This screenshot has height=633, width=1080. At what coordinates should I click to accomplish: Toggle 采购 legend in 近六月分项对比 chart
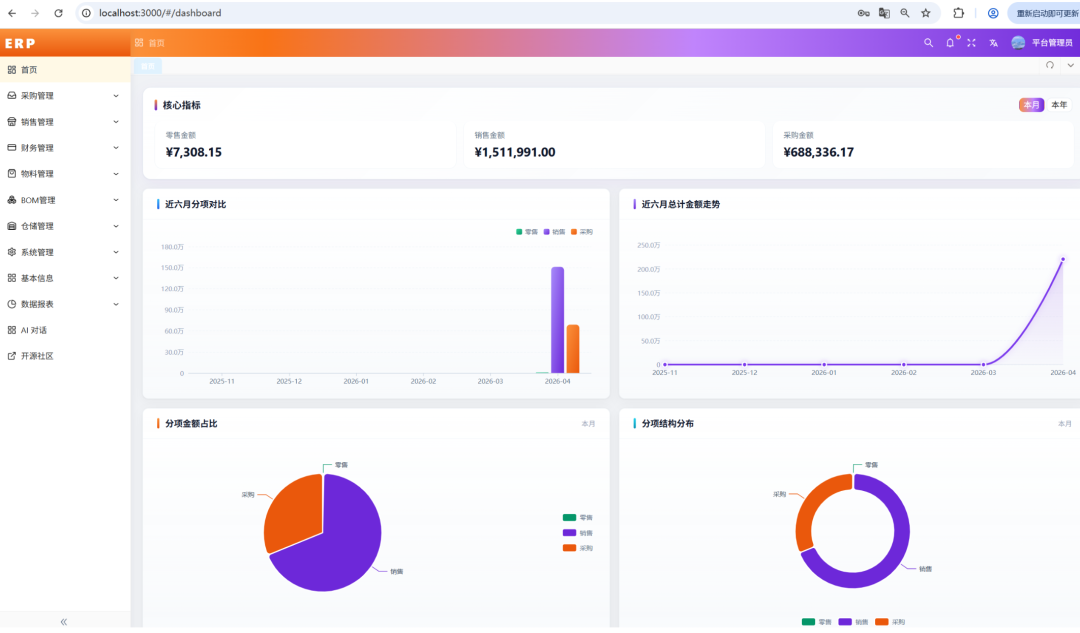click(x=582, y=232)
